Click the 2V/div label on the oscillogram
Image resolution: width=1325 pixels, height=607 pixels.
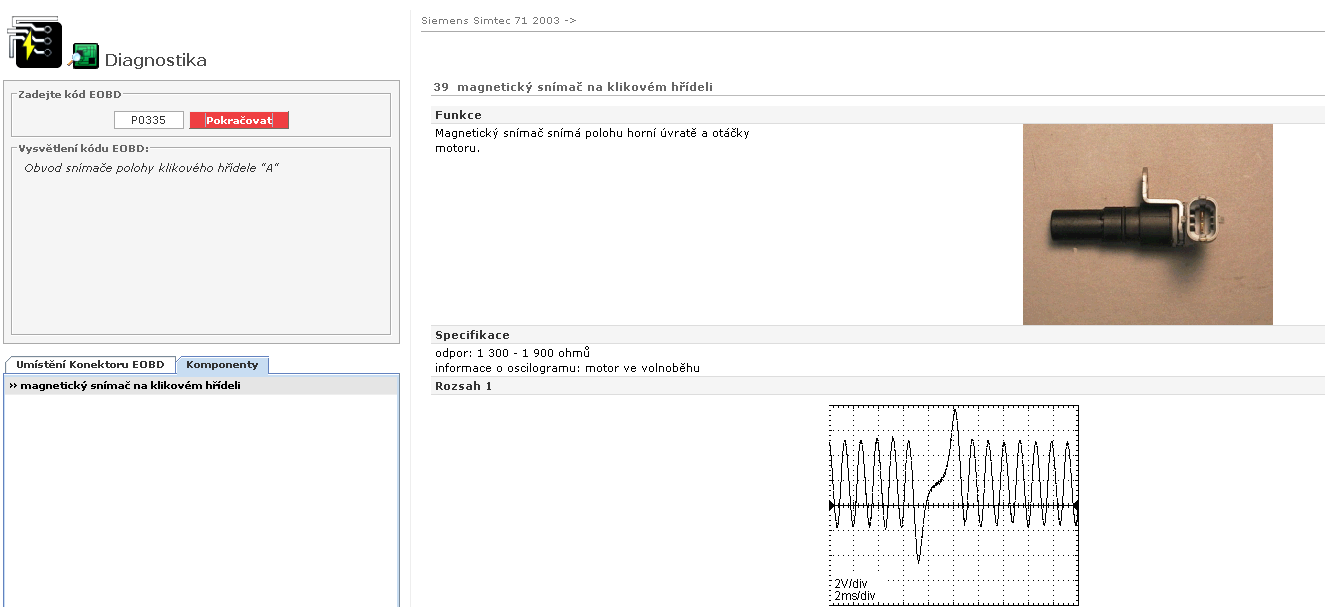[851, 583]
